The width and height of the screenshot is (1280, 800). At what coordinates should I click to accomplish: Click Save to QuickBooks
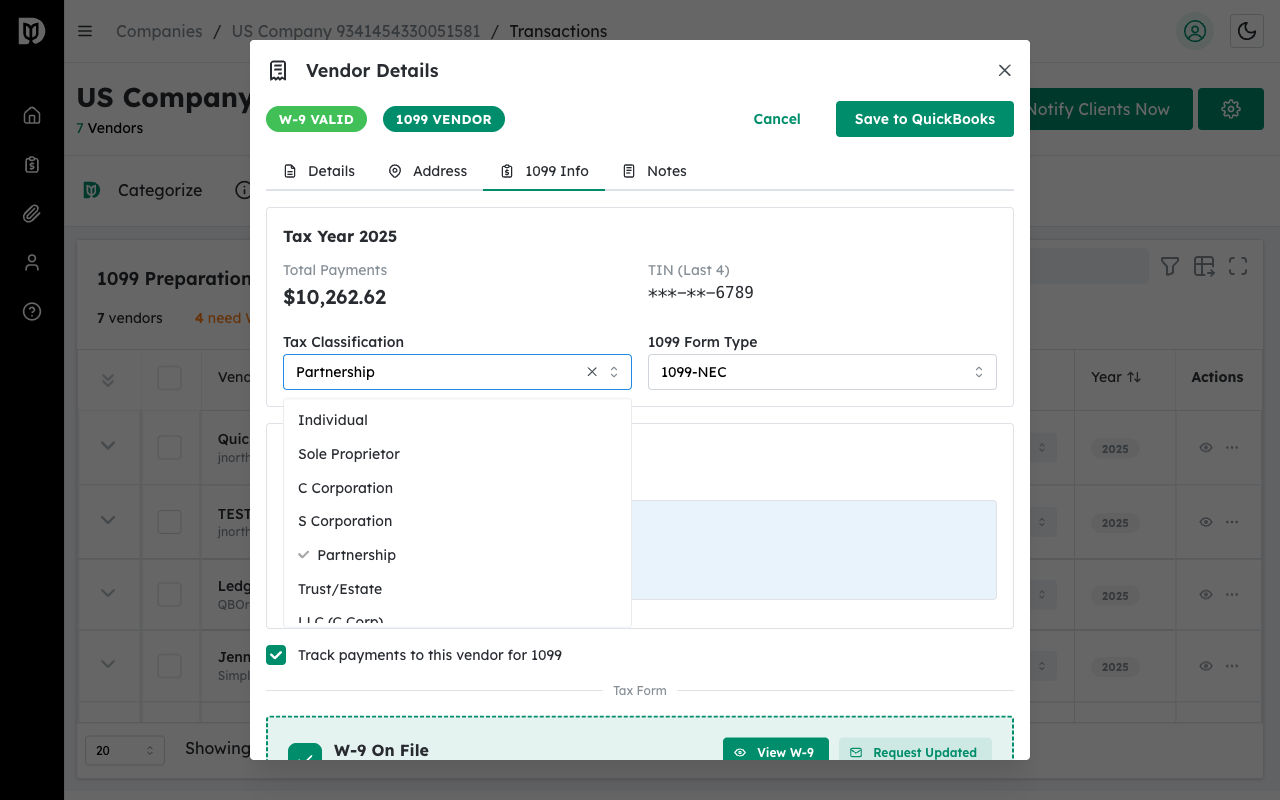click(x=924, y=118)
